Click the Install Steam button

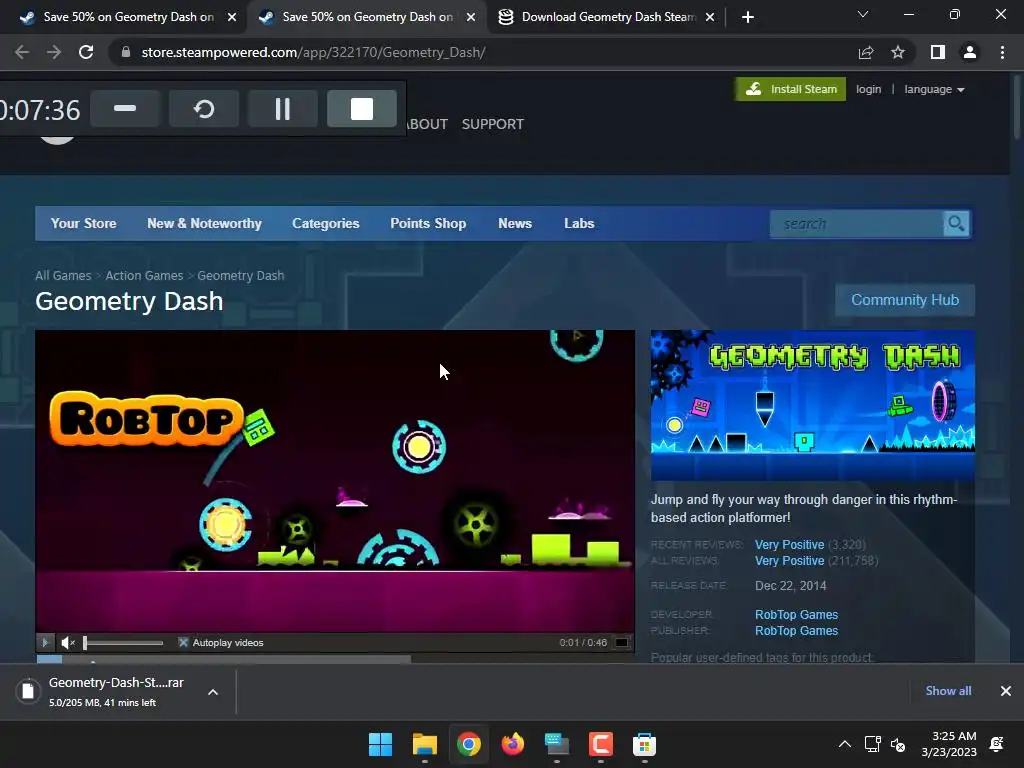pos(791,89)
